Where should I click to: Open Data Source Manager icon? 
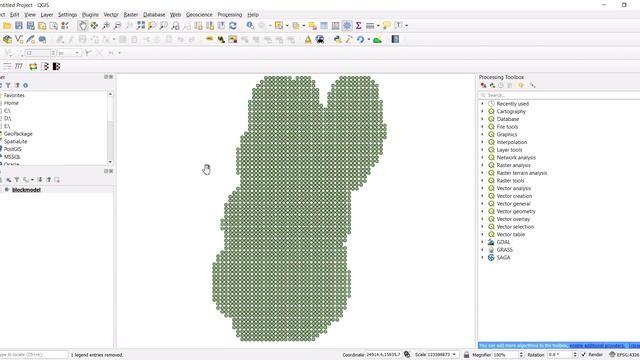coord(7,39)
